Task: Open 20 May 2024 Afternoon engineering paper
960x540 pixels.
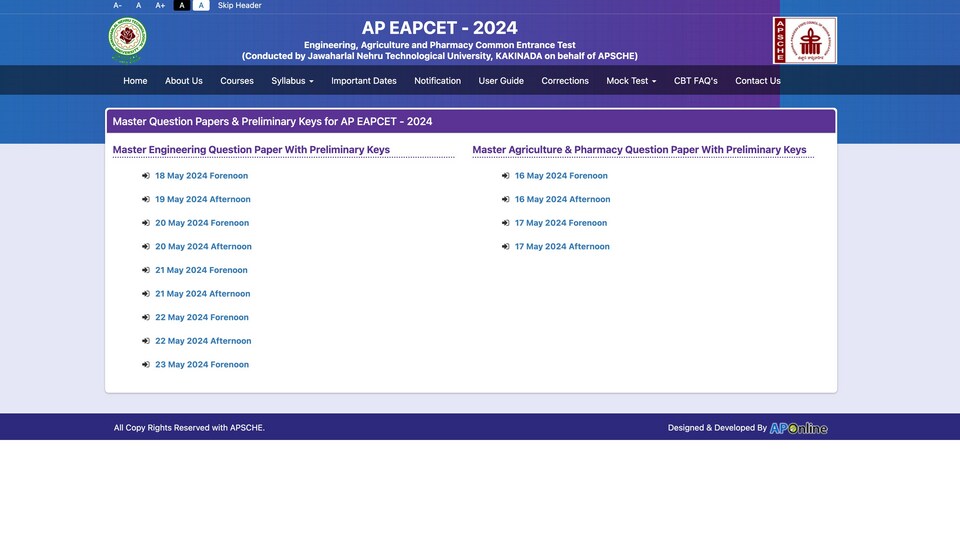Action: pos(203,247)
